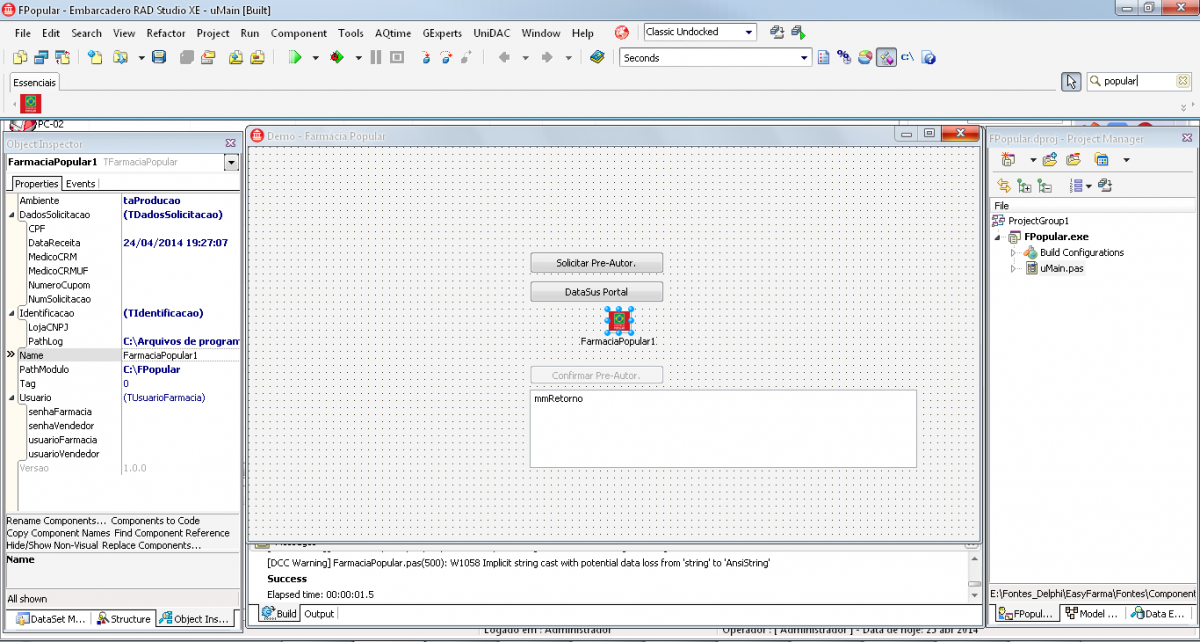This screenshot has width=1200, height=642.
Task: Click the percent profiling toolbar icon
Action: [844, 58]
